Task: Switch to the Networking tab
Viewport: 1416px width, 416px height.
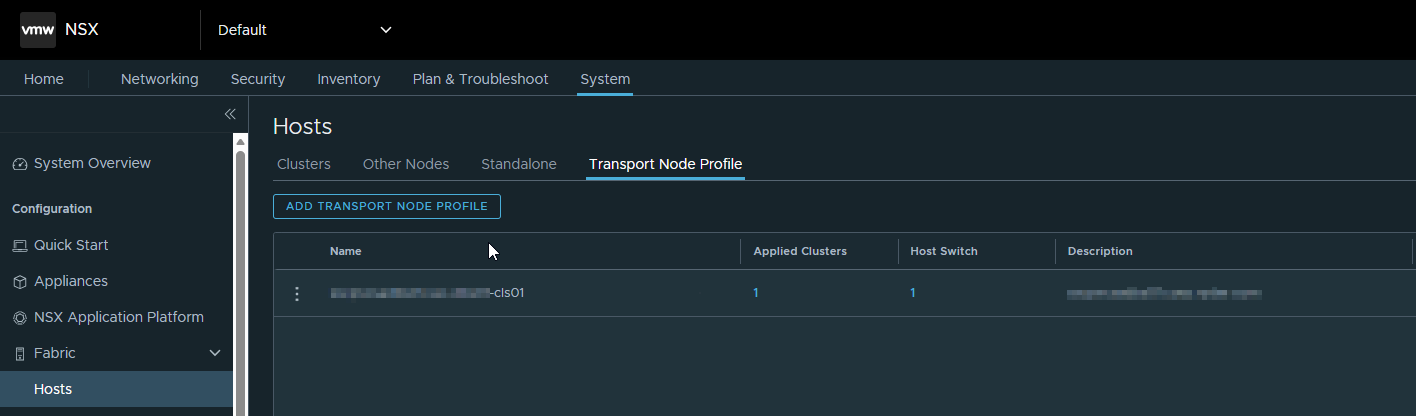Action: pyautogui.click(x=159, y=79)
